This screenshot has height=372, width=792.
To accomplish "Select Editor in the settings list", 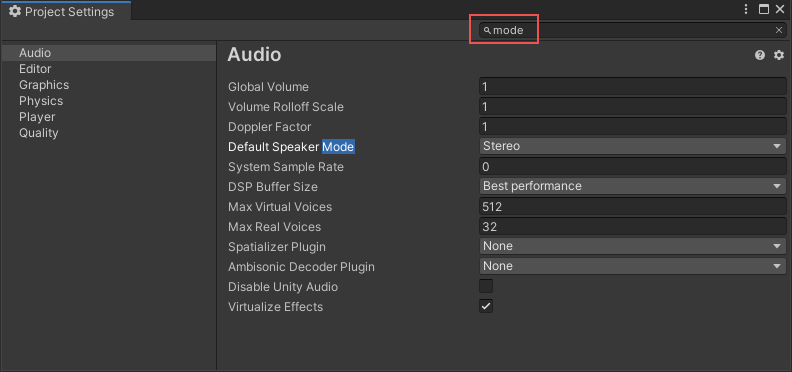I will [x=109, y=69].
